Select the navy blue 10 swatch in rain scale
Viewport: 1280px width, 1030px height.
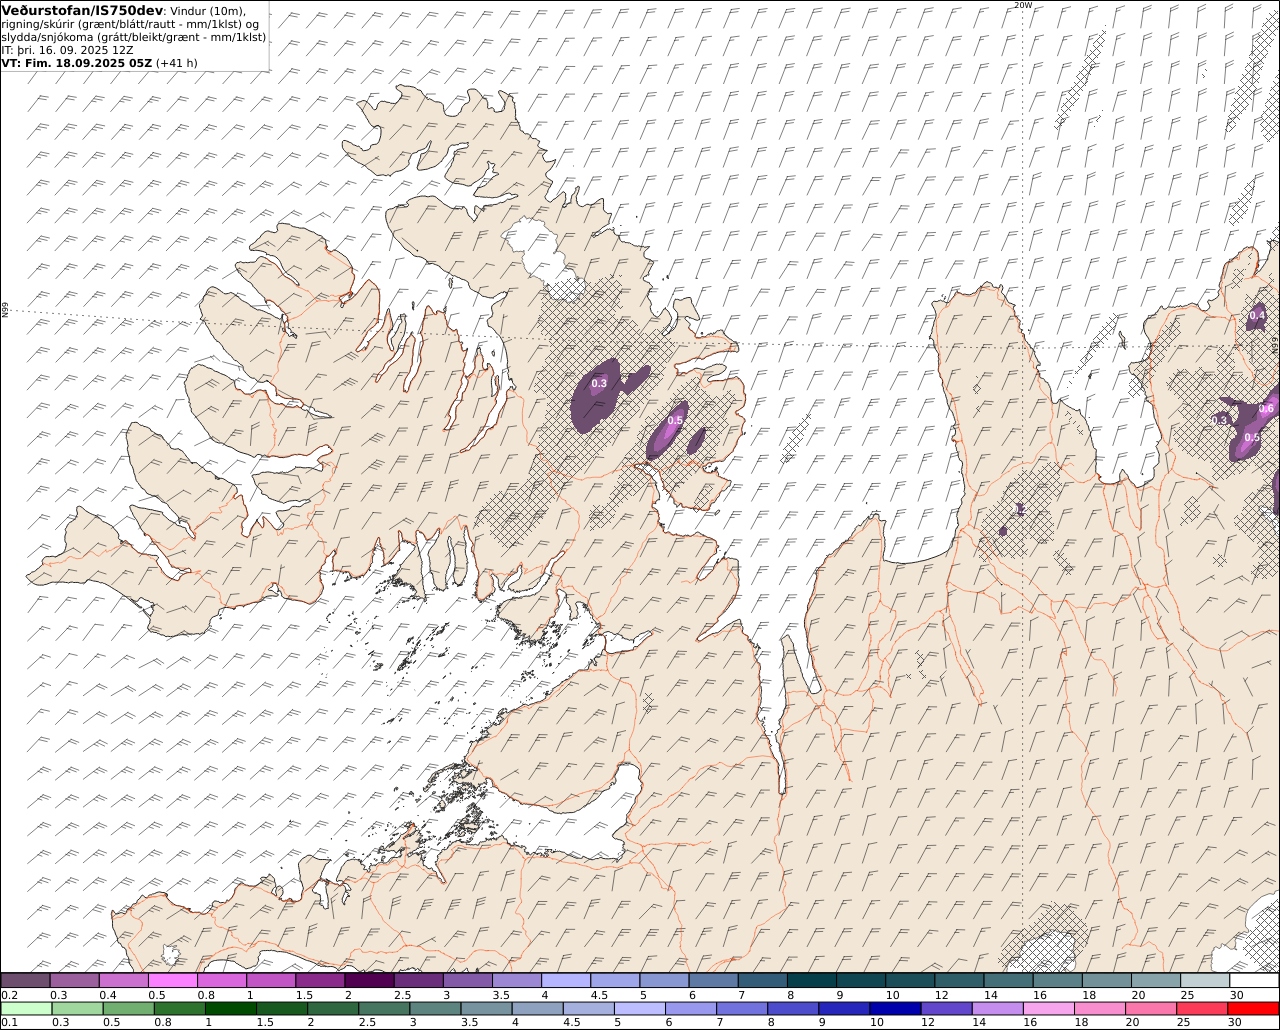[x=894, y=1008]
